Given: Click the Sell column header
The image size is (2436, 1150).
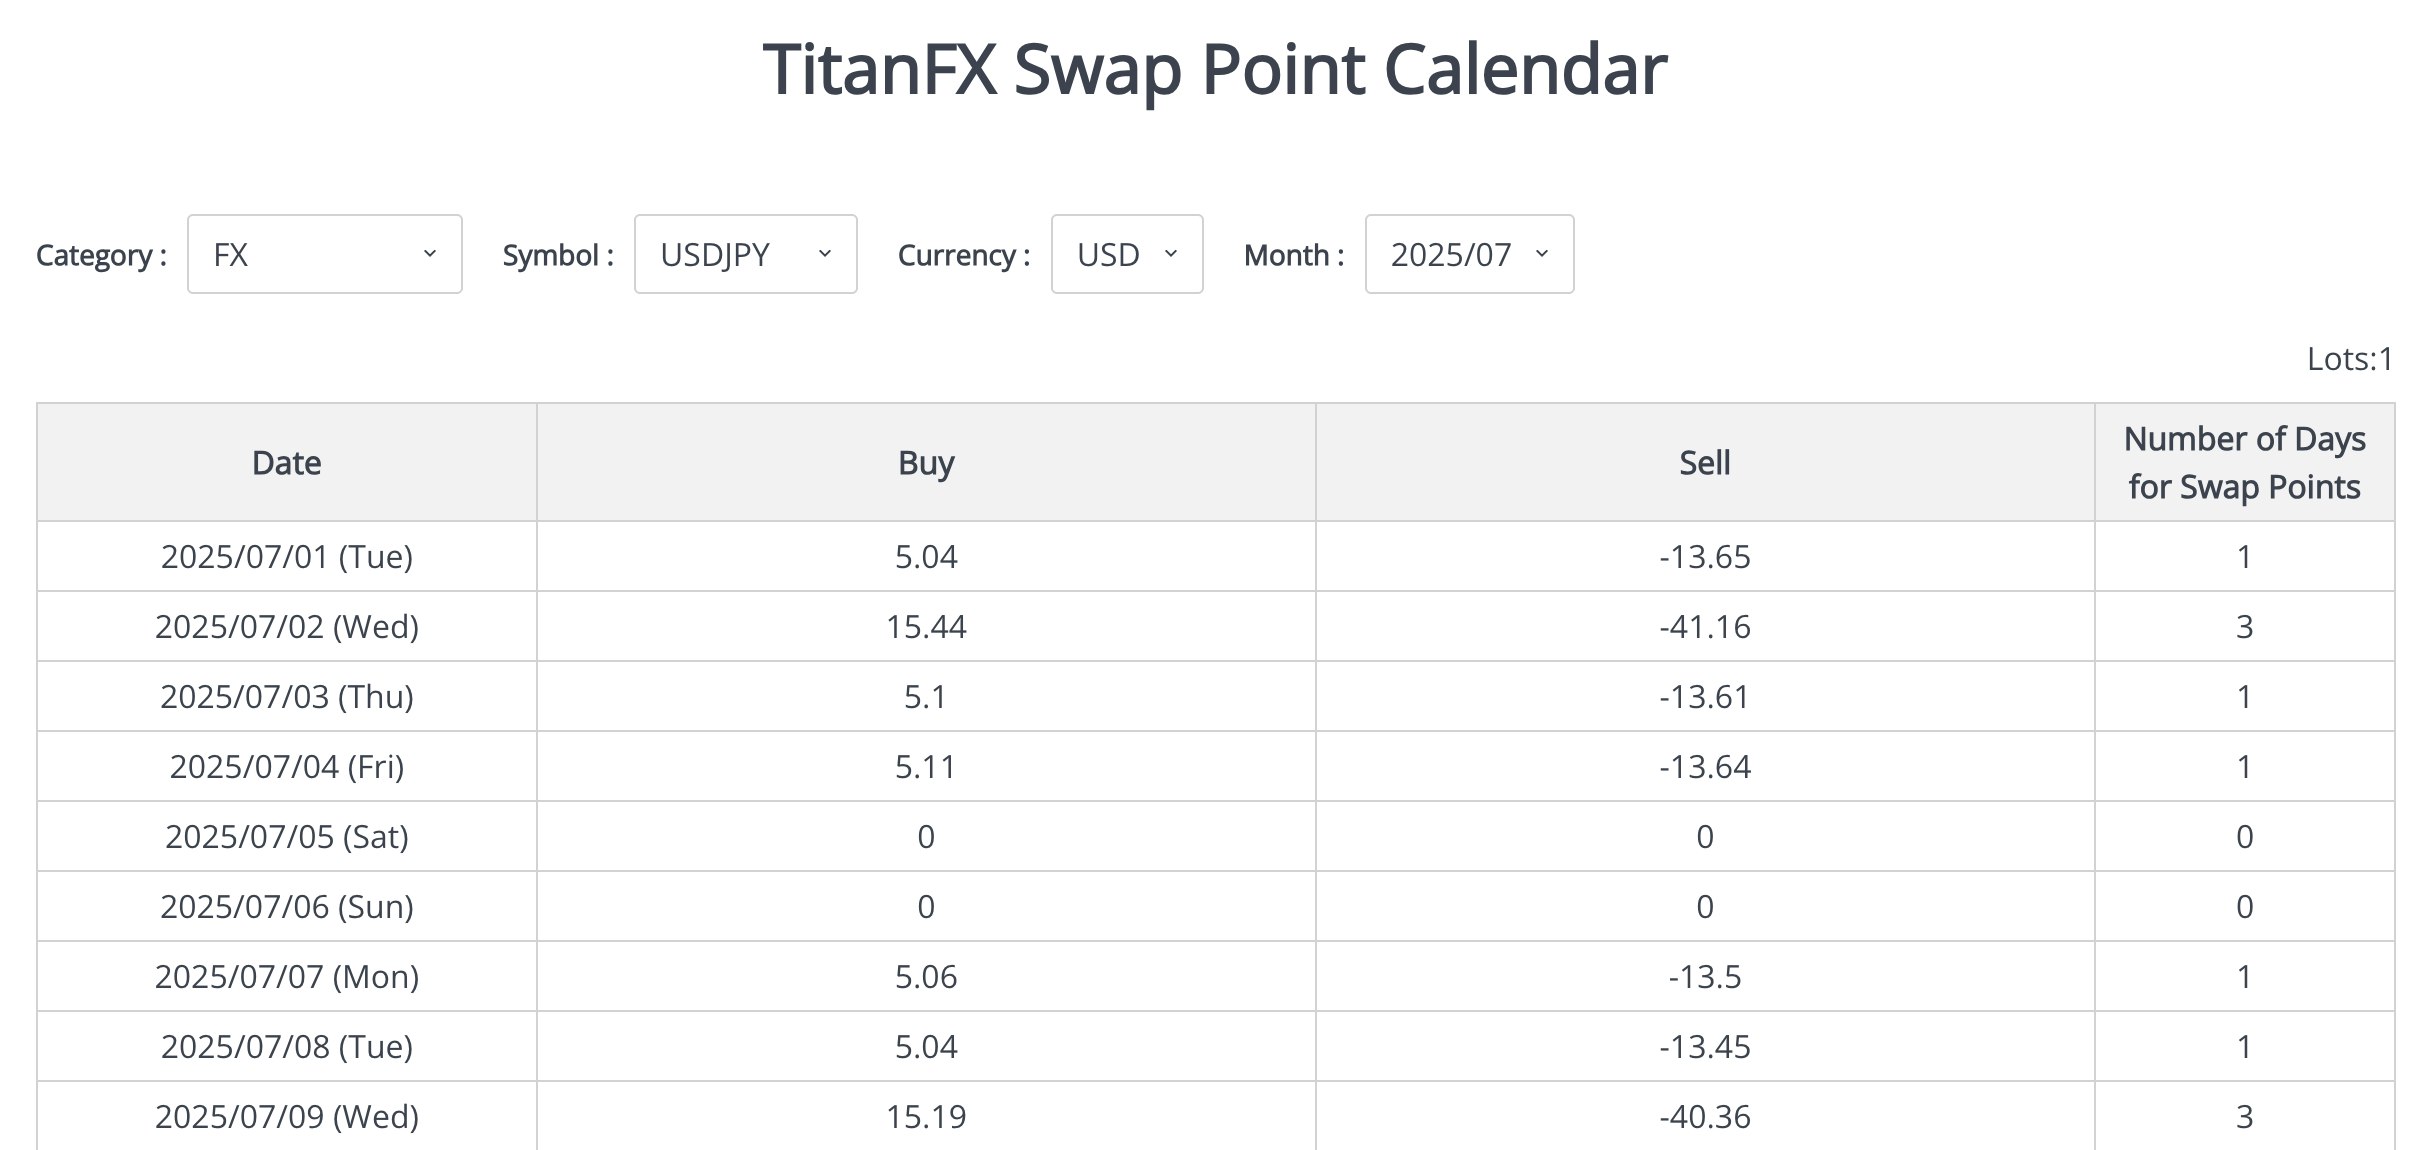Looking at the screenshot, I should (x=1704, y=461).
